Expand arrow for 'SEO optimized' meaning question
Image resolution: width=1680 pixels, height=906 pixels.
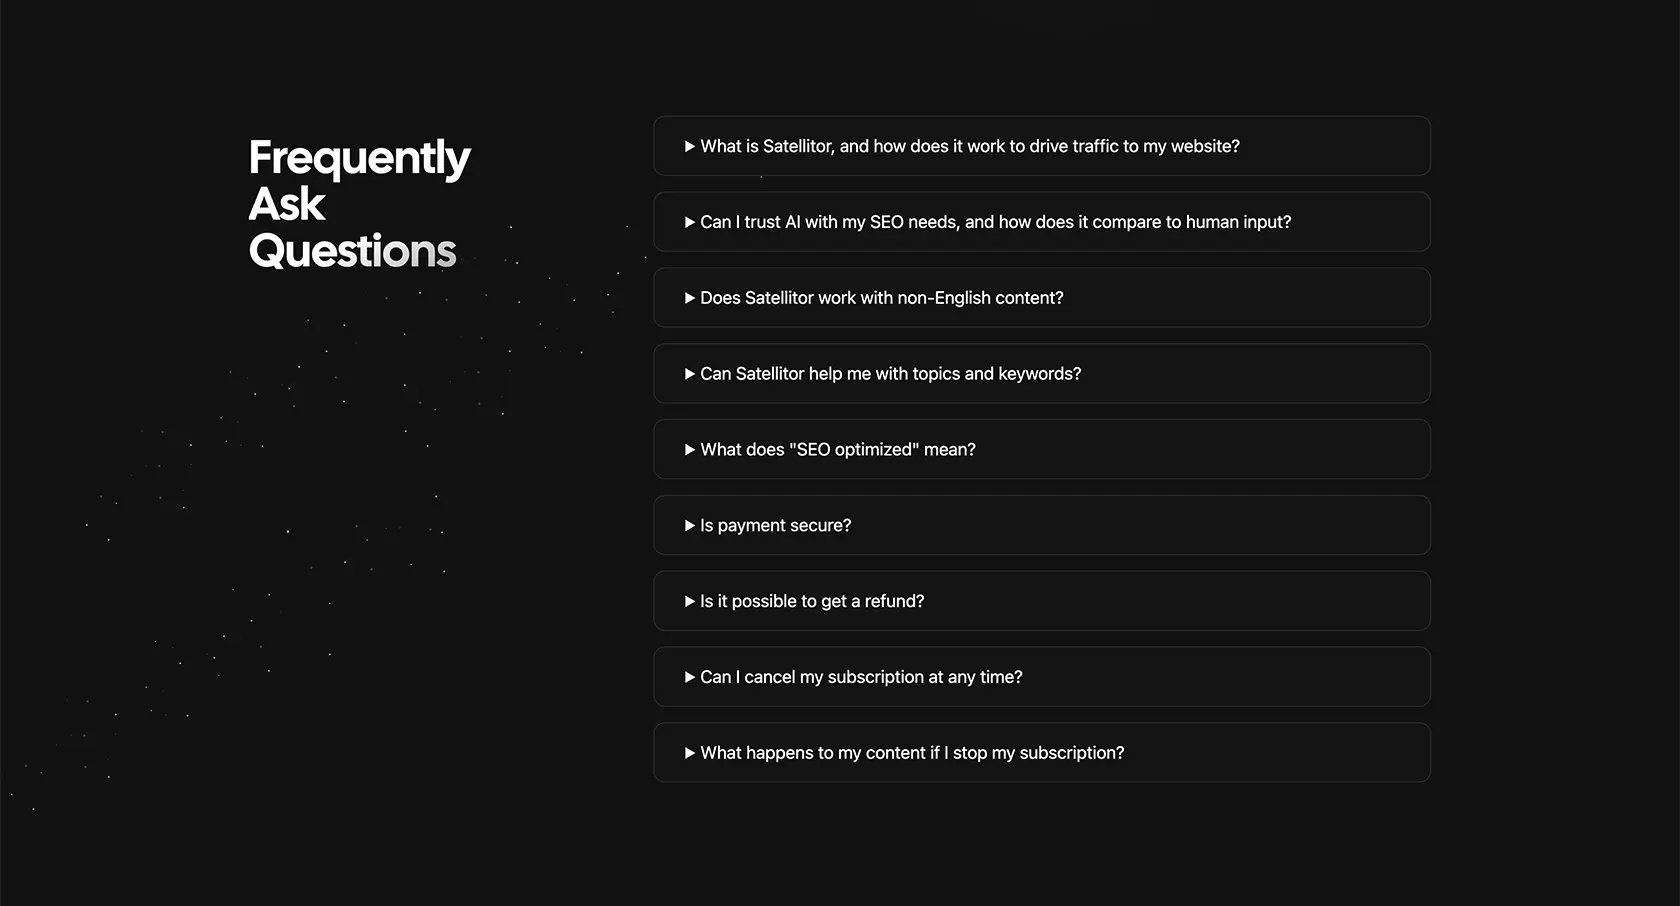coord(690,450)
